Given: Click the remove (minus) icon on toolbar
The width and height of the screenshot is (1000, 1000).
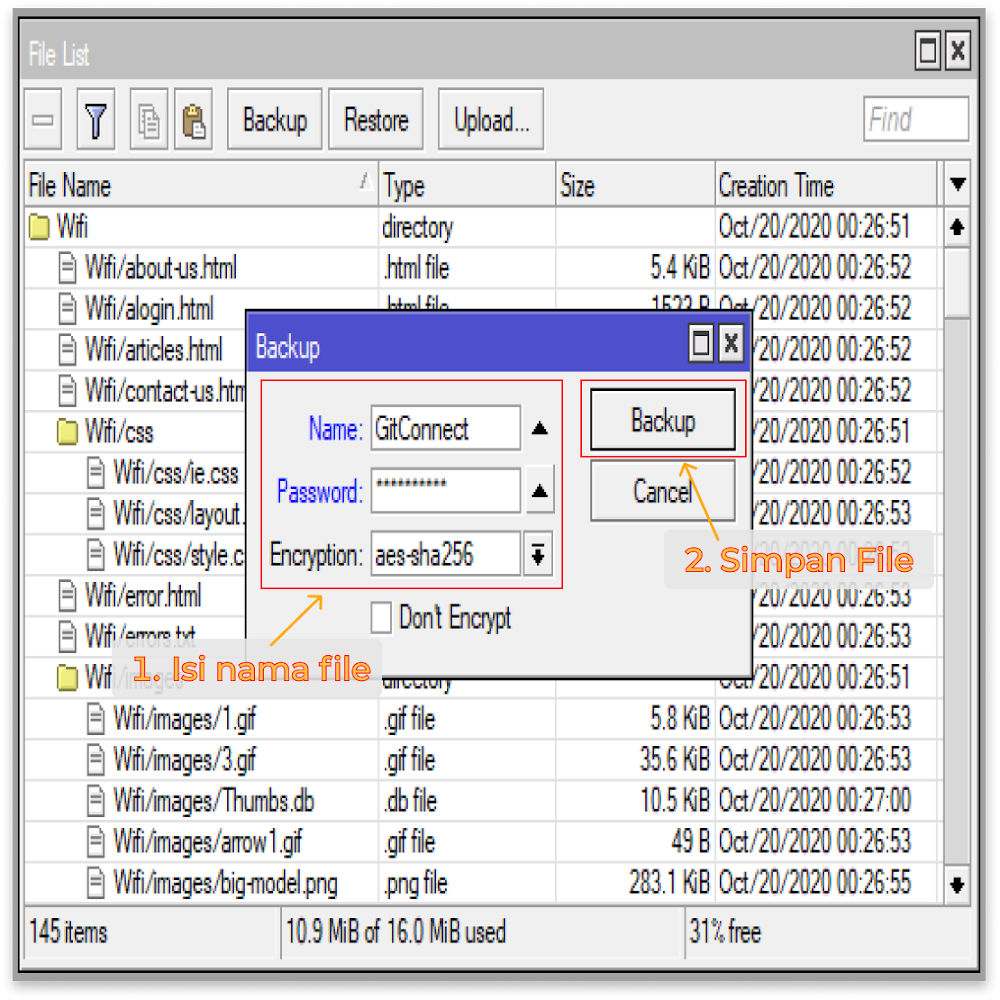Looking at the screenshot, I should coord(42,119).
